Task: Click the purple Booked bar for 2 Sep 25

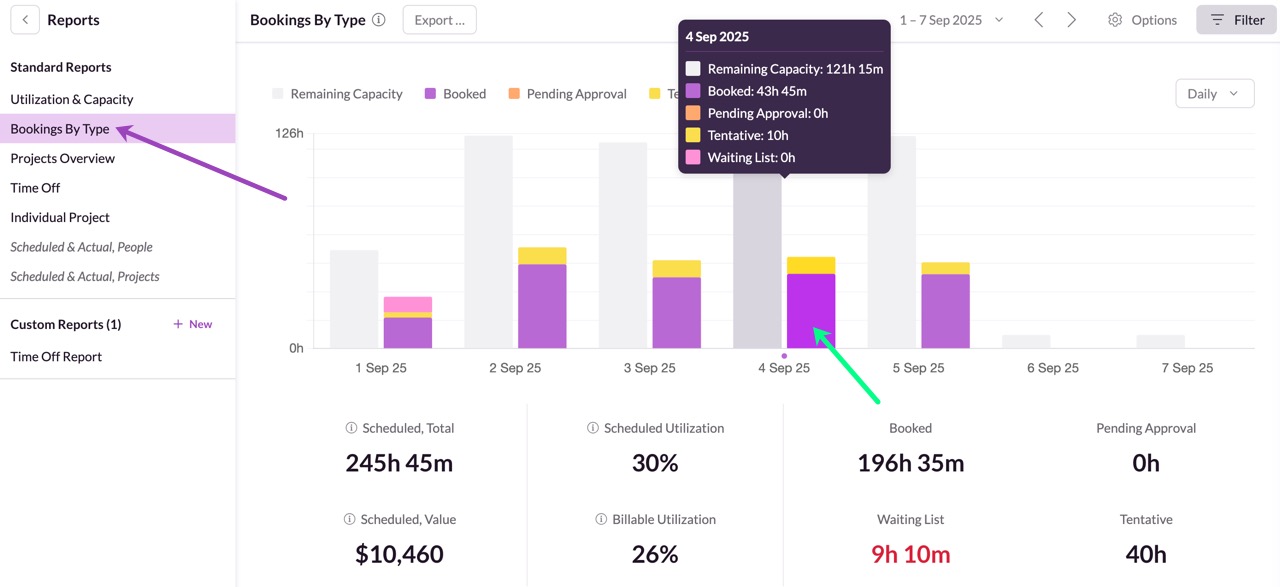Action: 542,306
